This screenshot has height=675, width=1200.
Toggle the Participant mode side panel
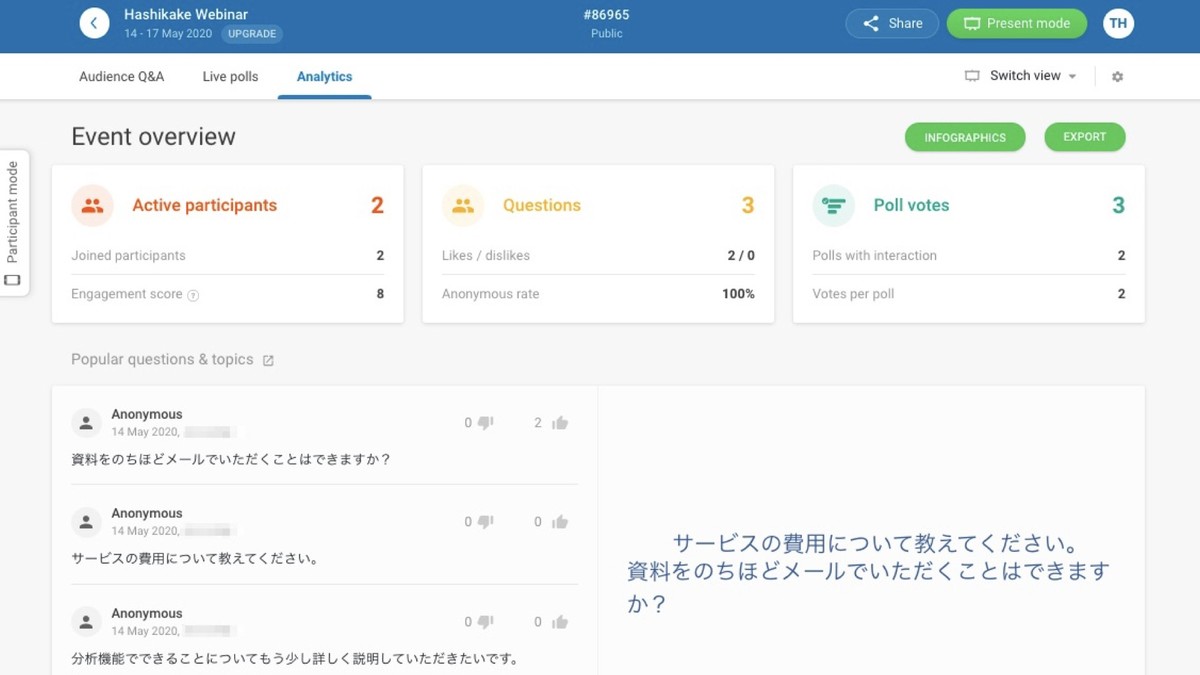(13, 223)
